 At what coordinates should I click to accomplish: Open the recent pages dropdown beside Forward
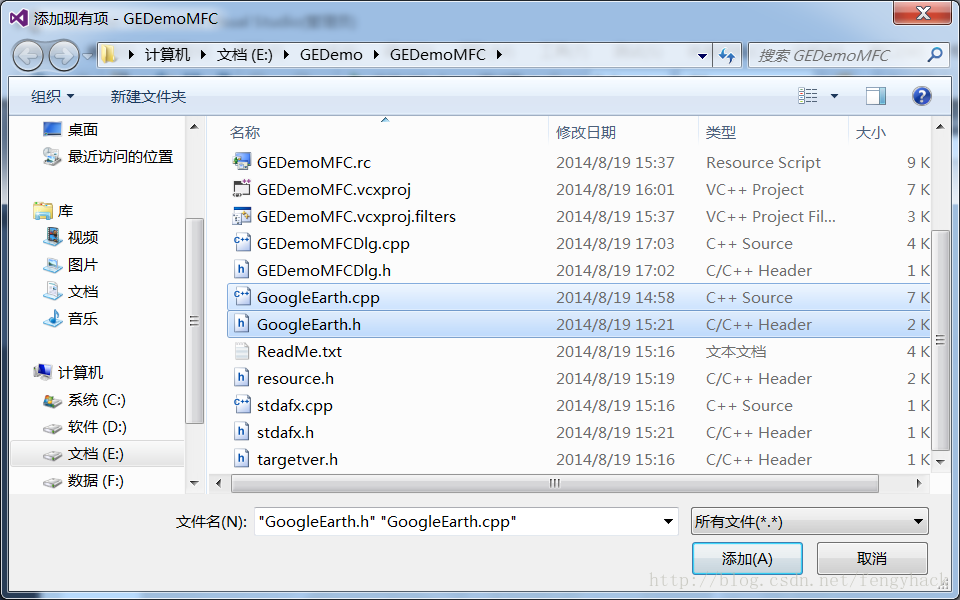click(x=88, y=56)
